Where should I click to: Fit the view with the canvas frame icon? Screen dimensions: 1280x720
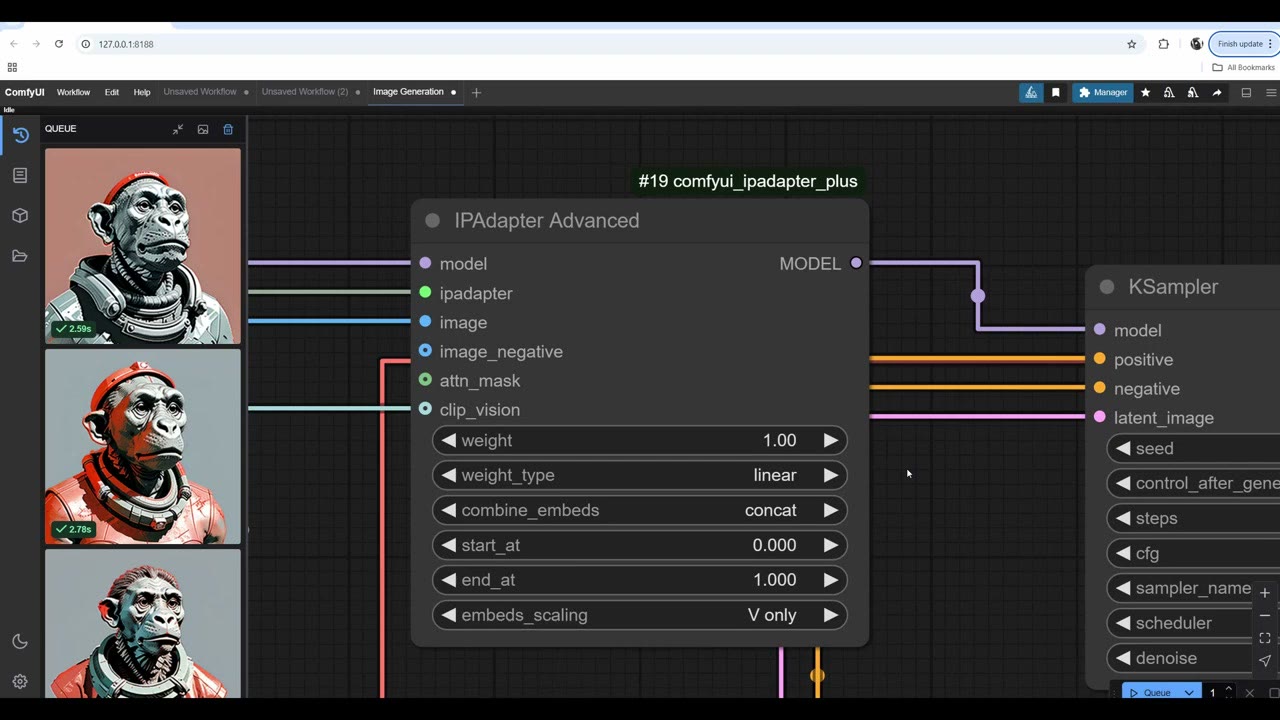click(x=1265, y=638)
